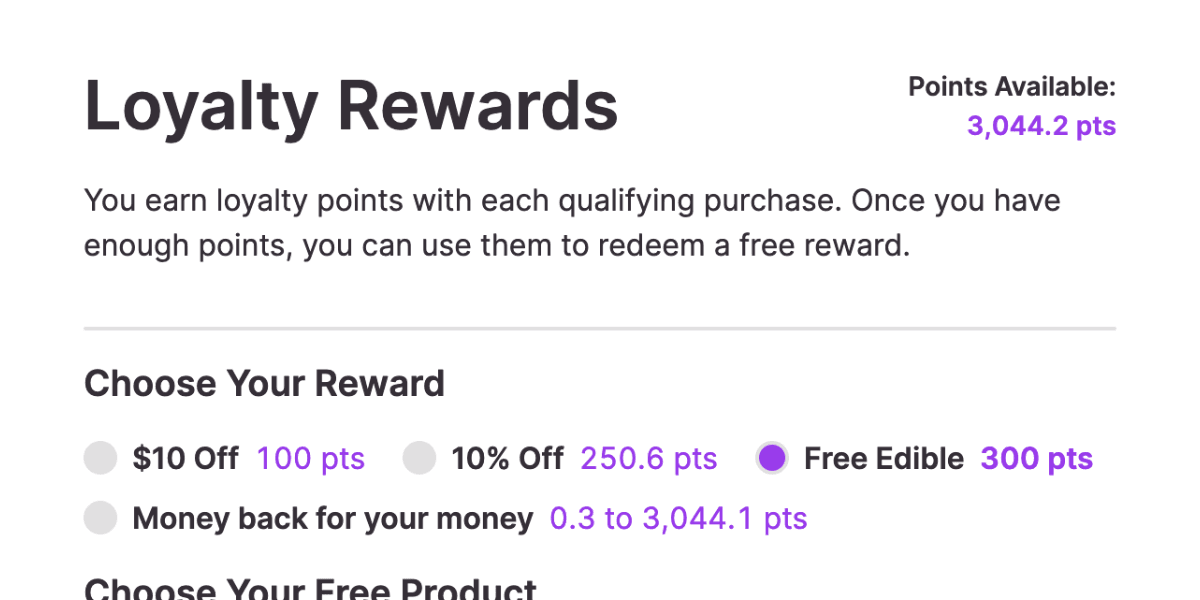Click the divider line below the description
Image resolution: width=1200 pixels, height=600 pixels.
point(600,327)
